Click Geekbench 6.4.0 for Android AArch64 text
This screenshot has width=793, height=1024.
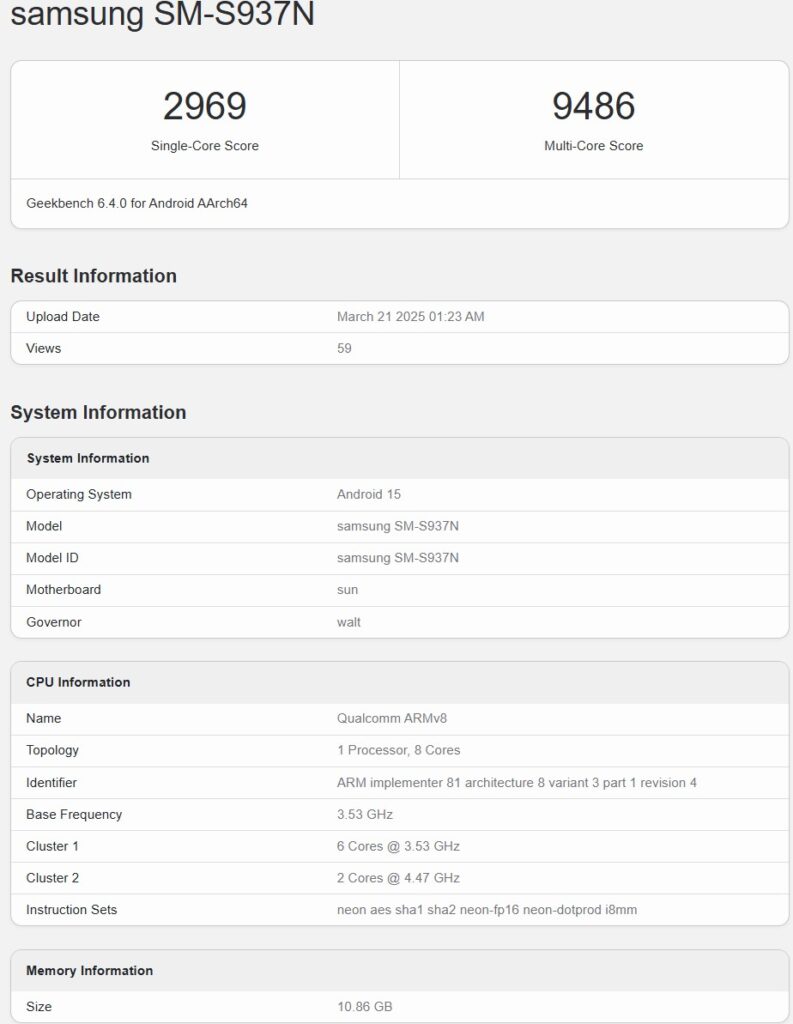(x=137, y=203)
